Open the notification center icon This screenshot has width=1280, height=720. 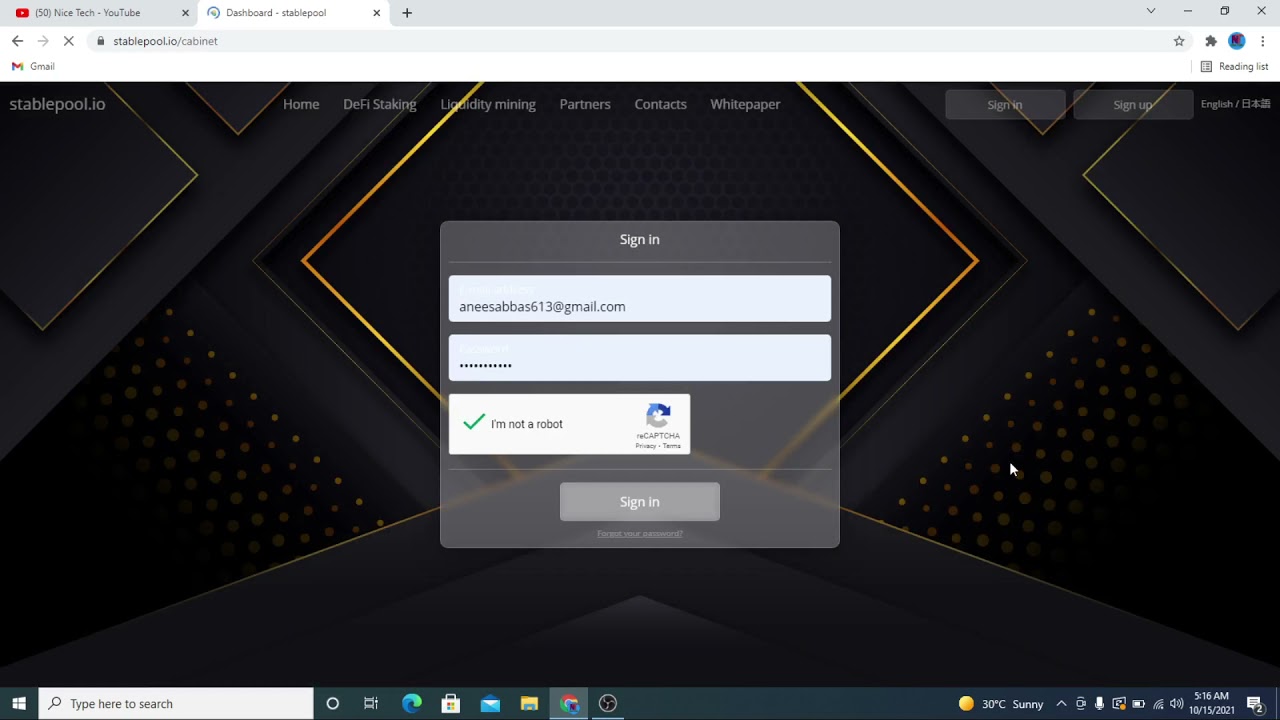point(1255,703)
